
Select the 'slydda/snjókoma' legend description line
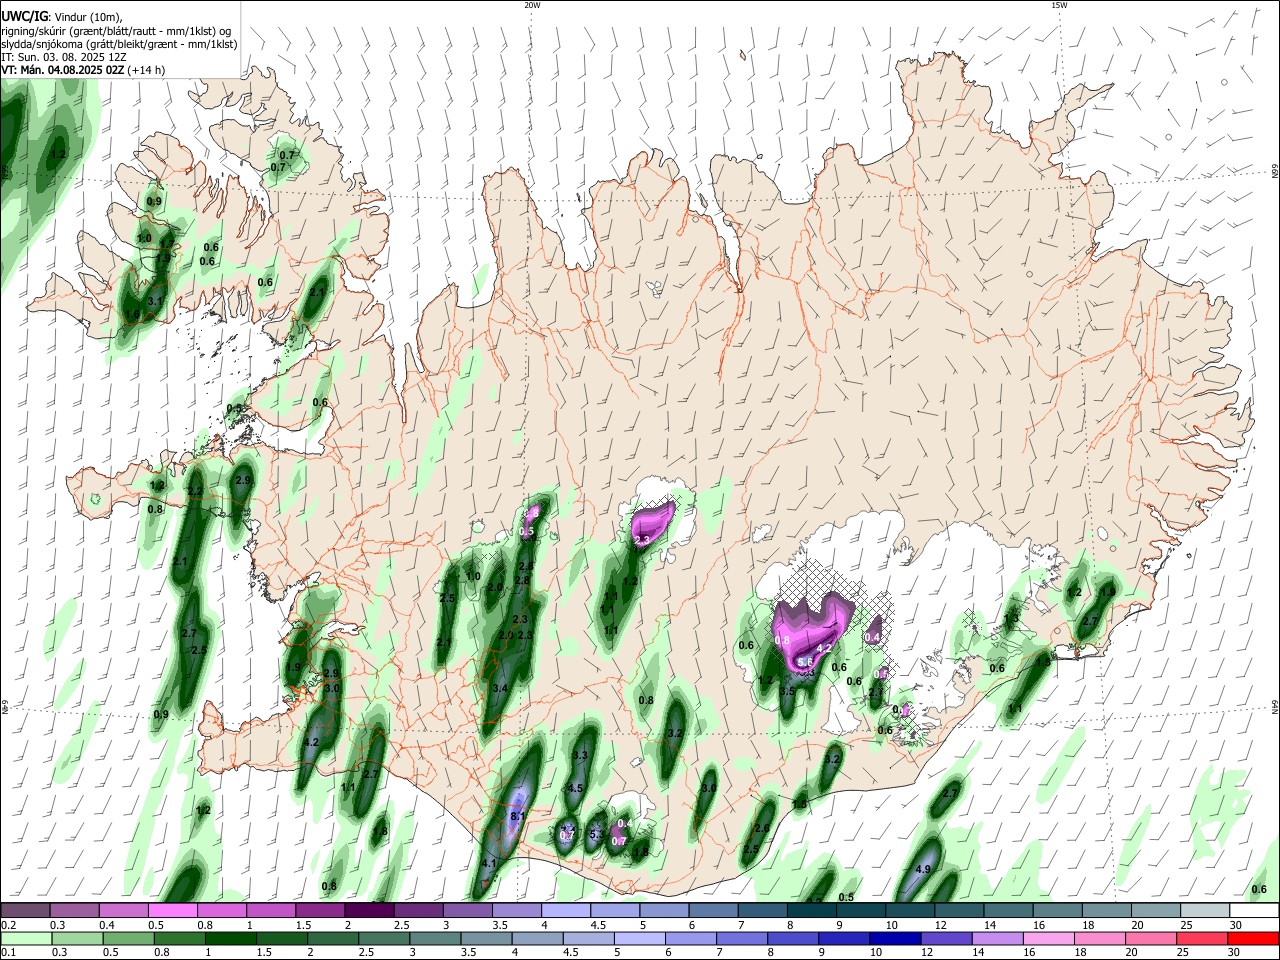(x=118, y=44)
